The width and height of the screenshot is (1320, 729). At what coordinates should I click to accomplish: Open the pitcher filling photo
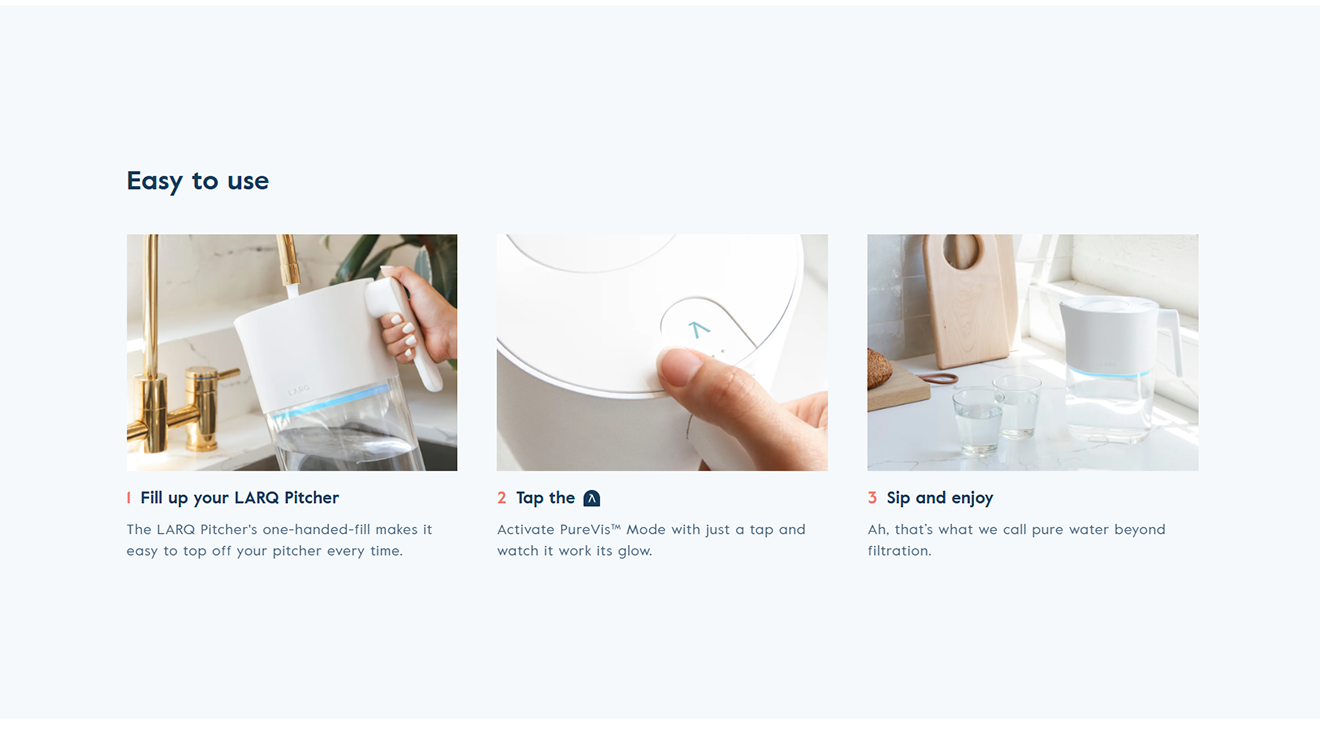coord(292,352)
